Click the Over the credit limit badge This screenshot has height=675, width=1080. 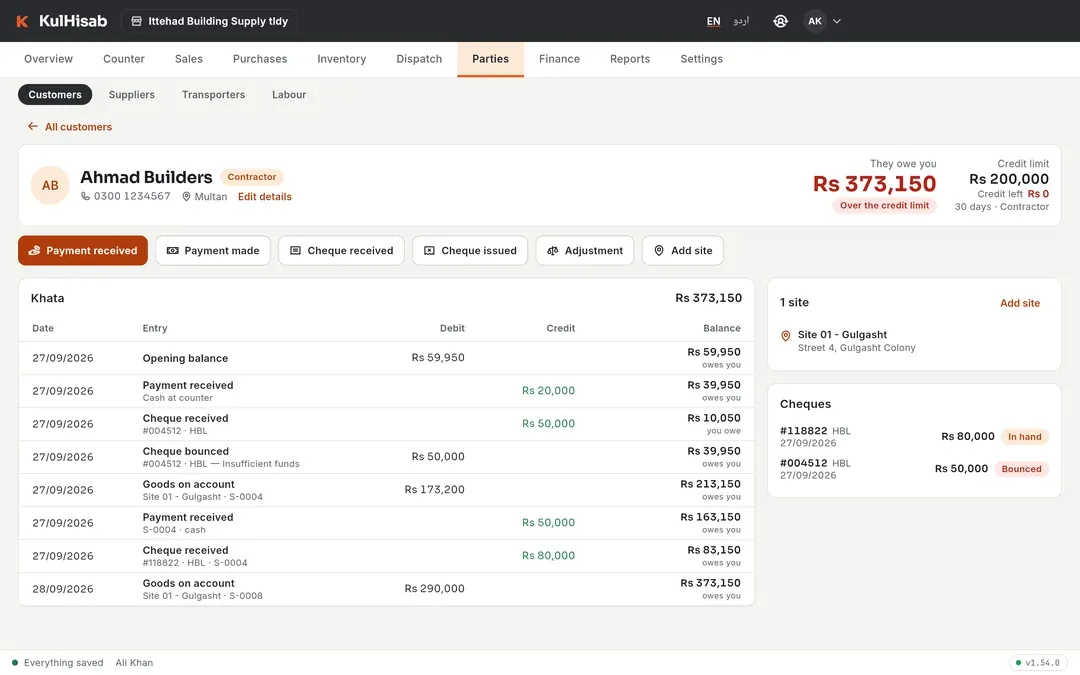pyautogui.click(x=884, y=205)
